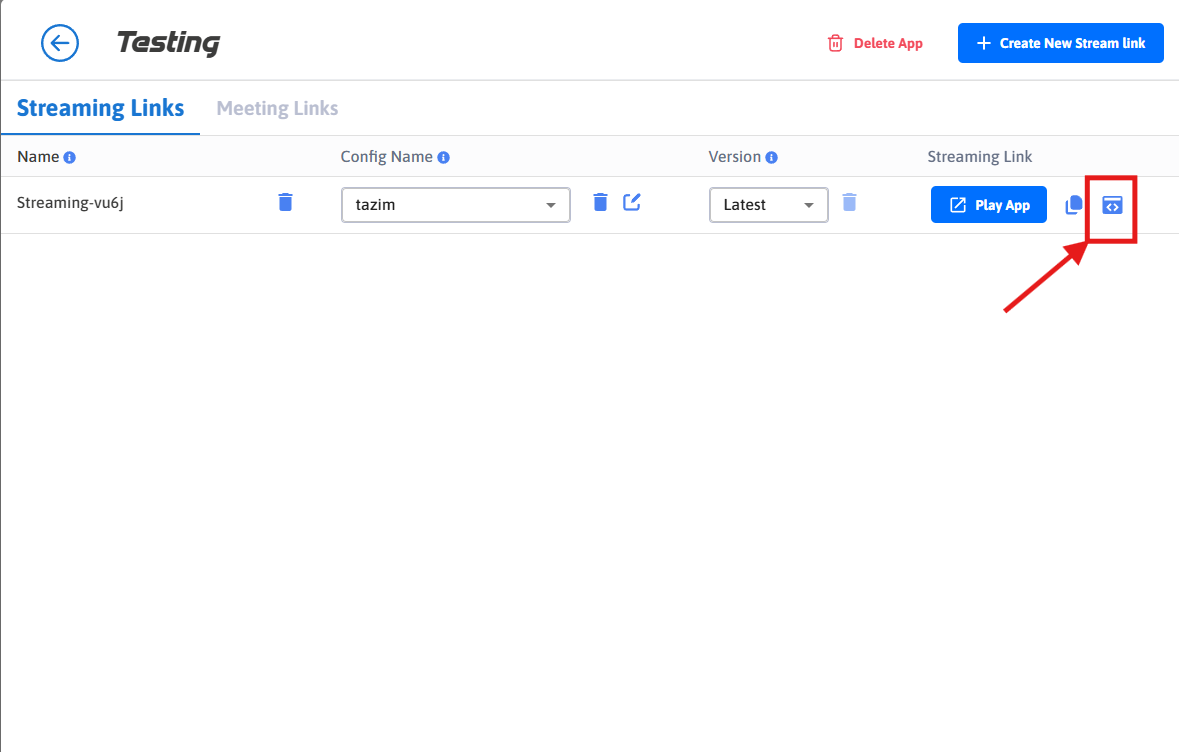
Task: Click the Name column header
Action: (38, 156)
